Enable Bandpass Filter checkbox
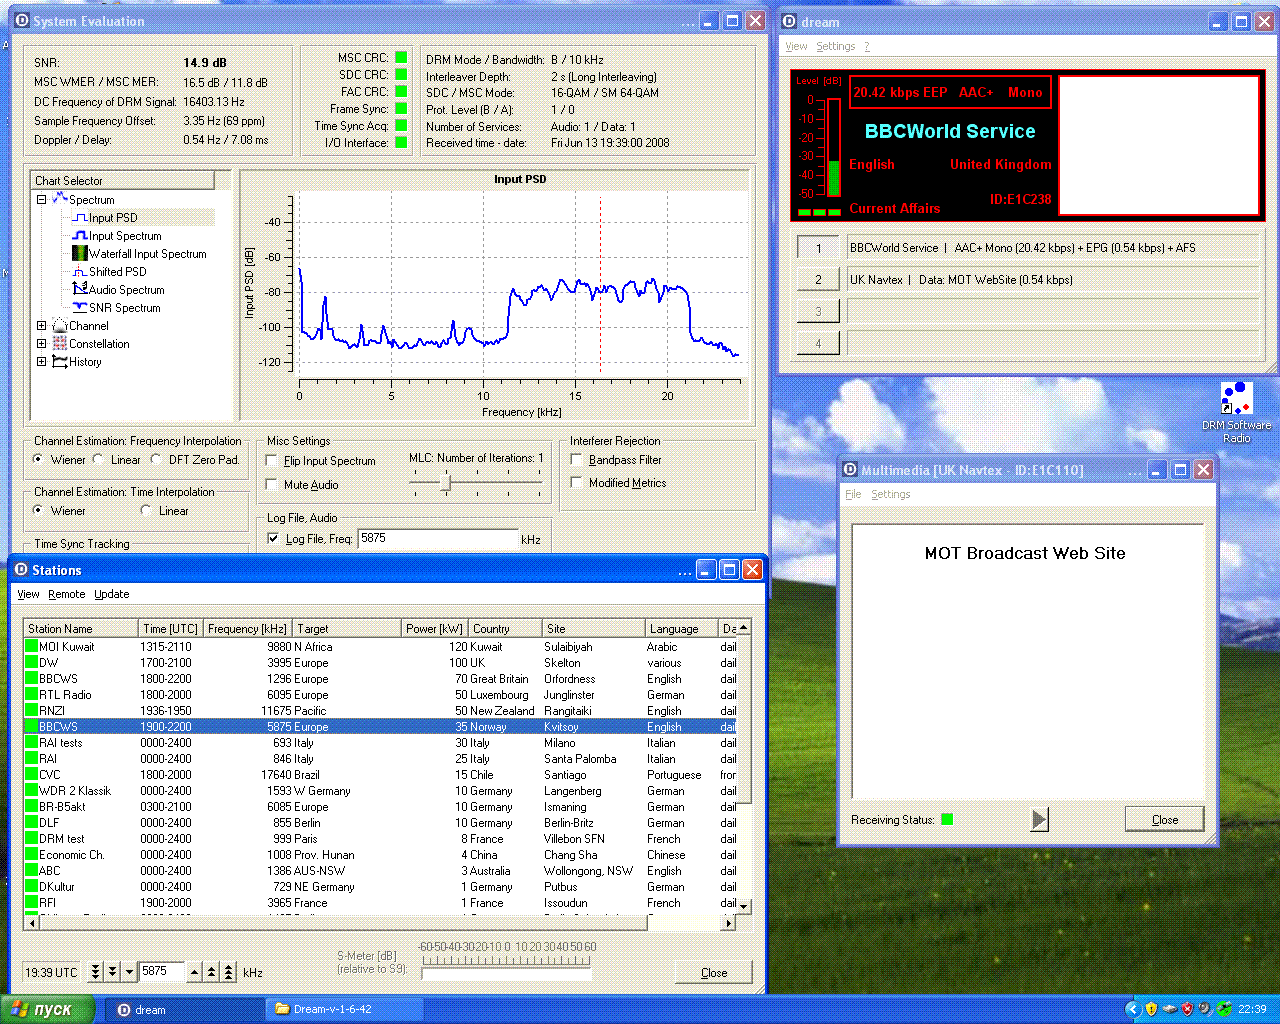The height and width of the screenshot is (1024, 1280). (x=576, y=460)
